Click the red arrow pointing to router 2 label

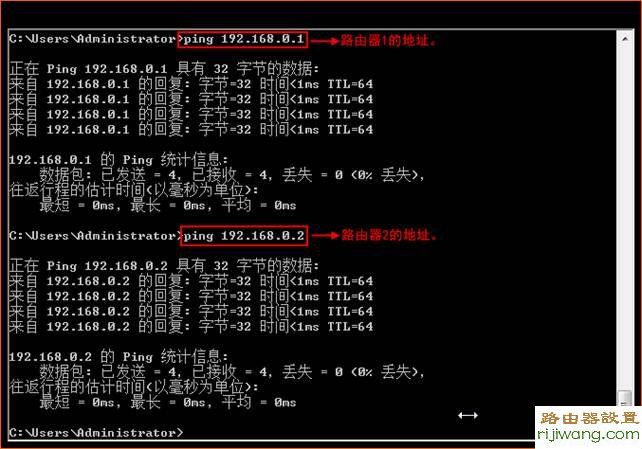click(326, 235)
